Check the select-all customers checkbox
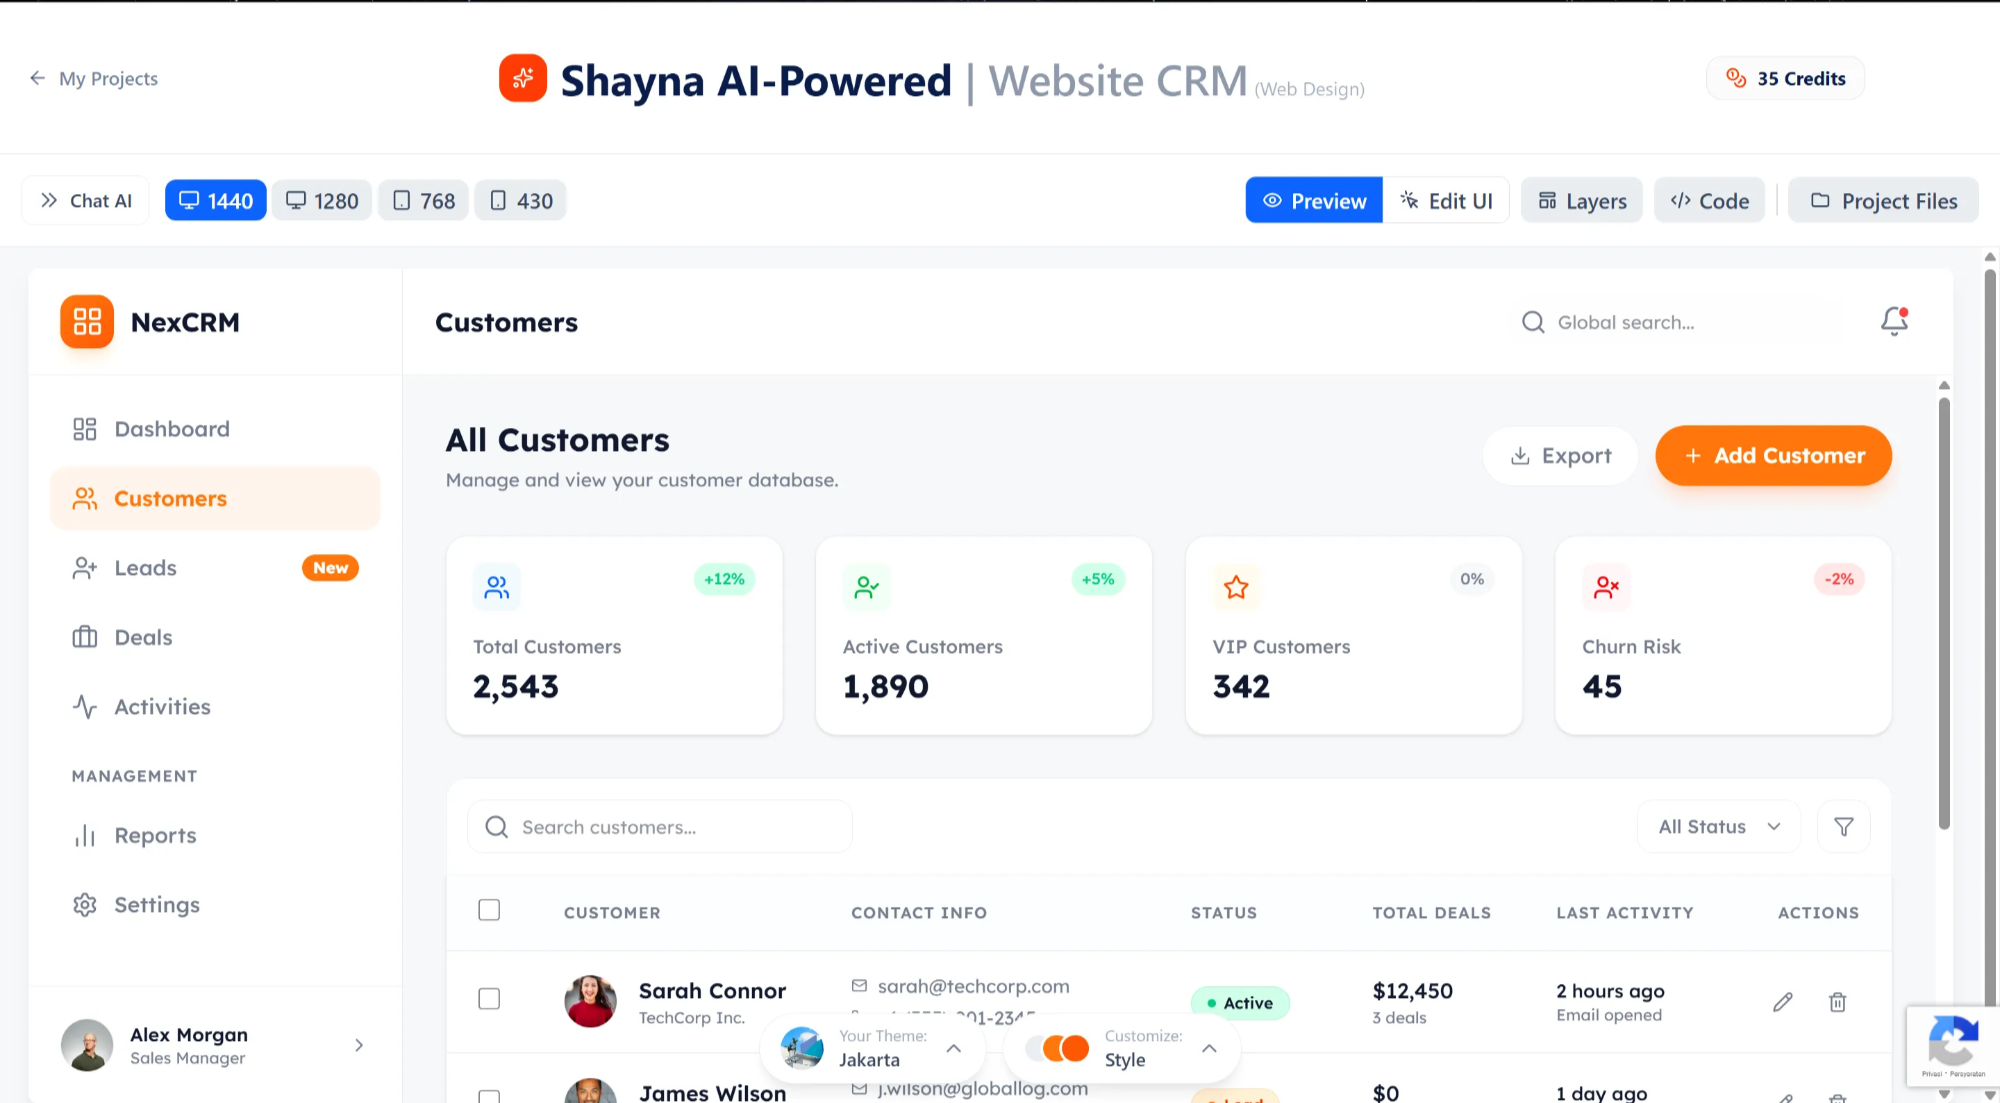Screen dimensions: 2000x1103 click(x=489, y=910)
